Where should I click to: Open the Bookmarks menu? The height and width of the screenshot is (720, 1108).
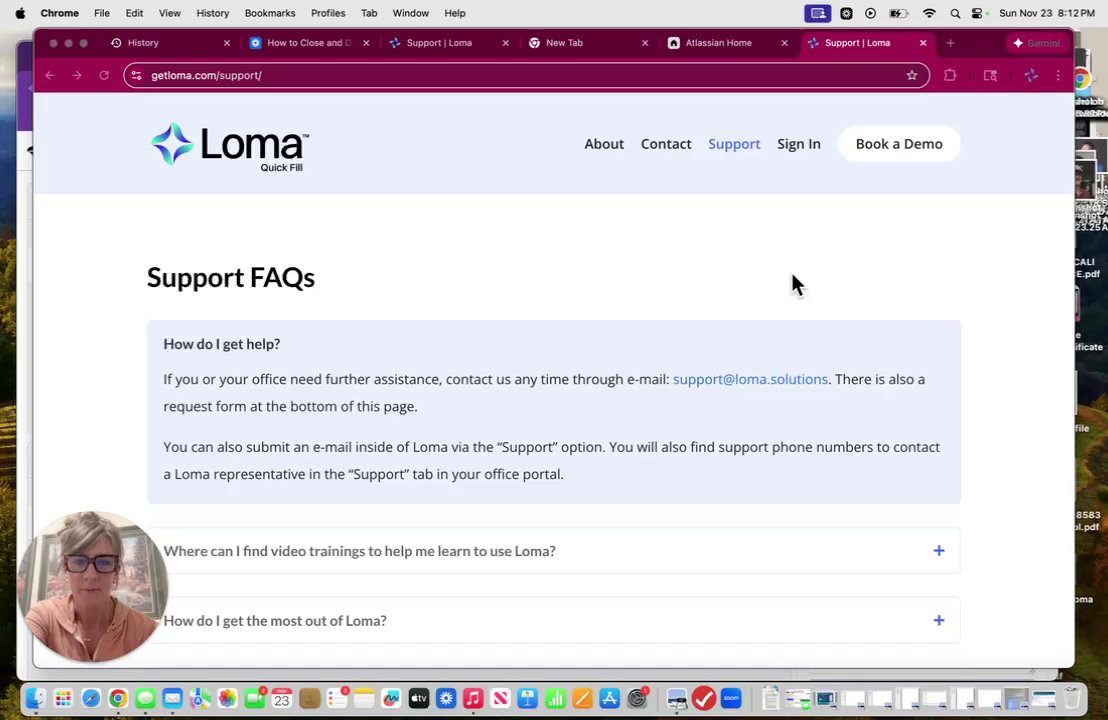[x=270, y=13]
